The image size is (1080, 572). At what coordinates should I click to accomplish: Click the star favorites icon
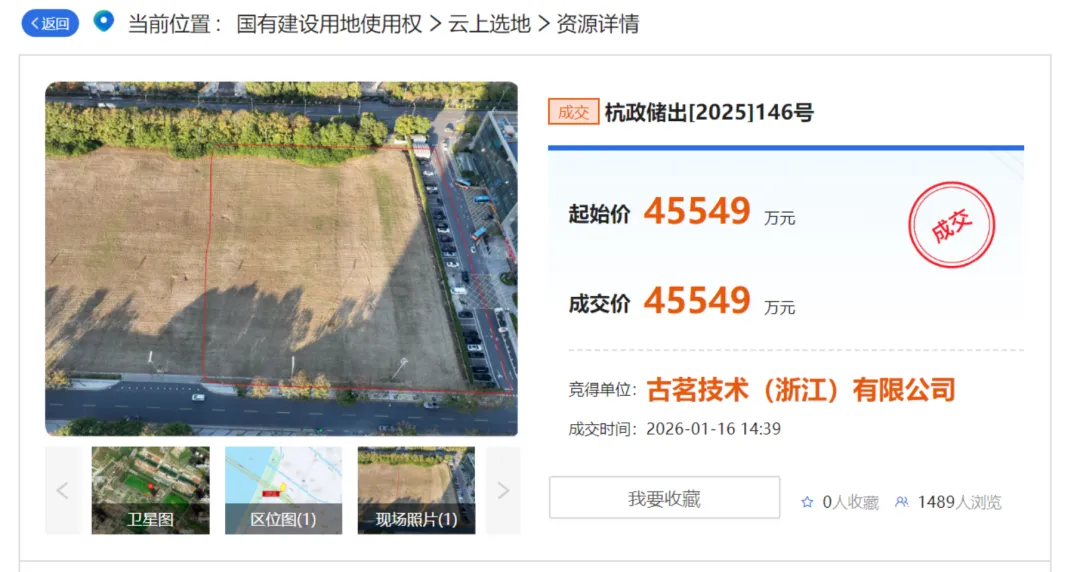pos(807,502)
